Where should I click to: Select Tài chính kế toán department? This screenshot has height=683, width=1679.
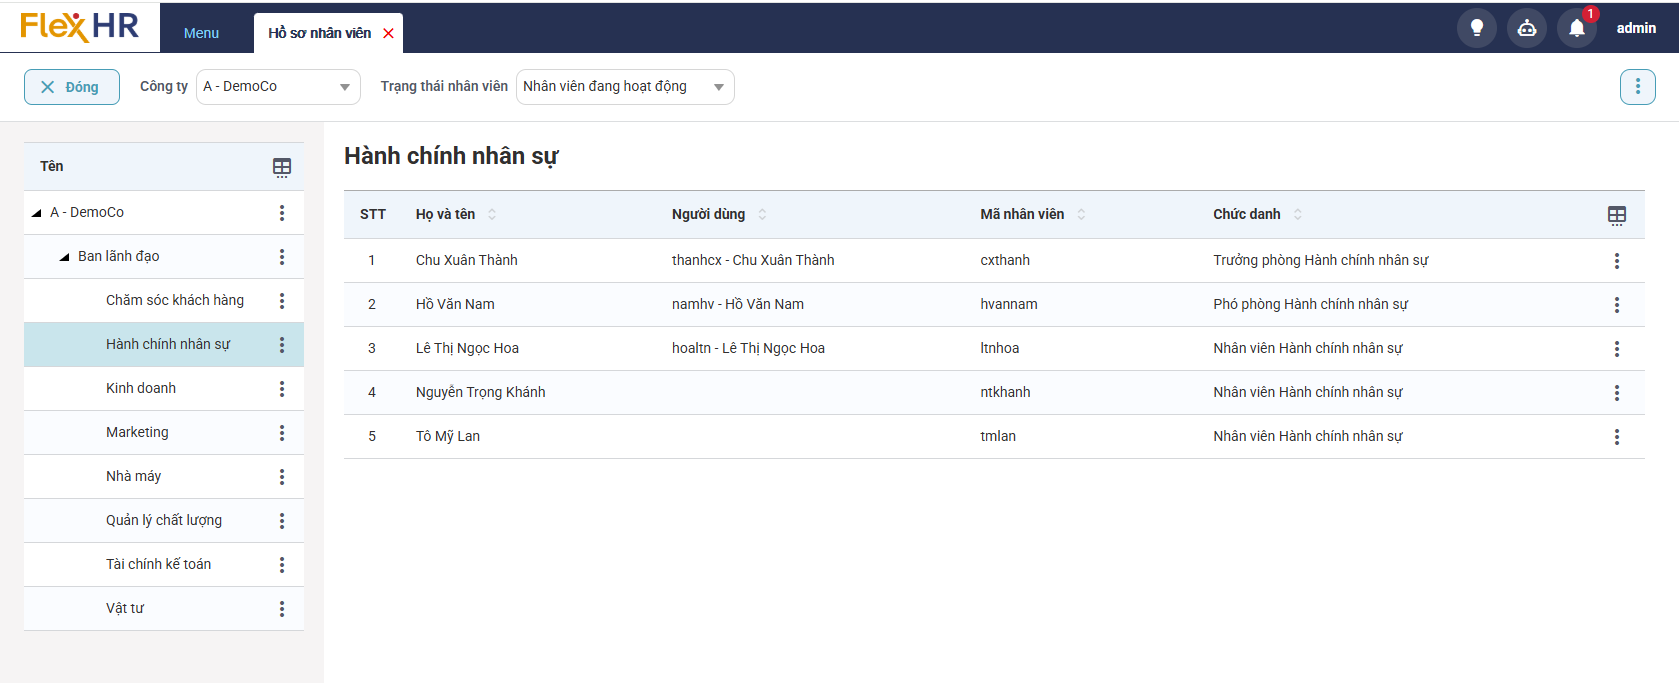tap(158, 564)
